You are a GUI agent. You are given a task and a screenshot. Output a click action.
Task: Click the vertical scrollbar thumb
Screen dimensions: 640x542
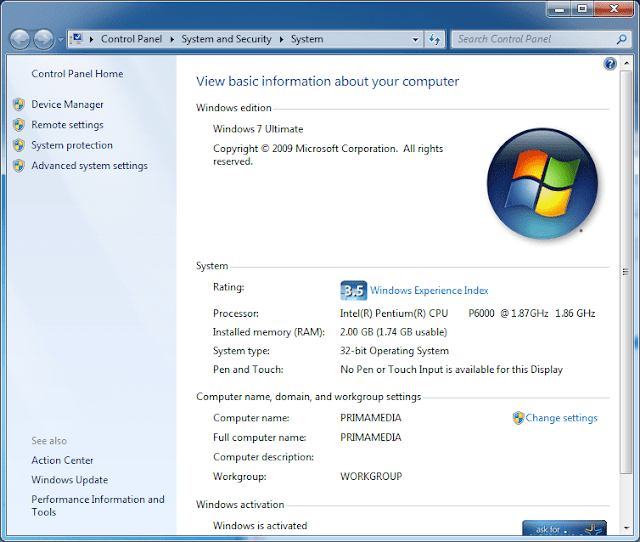(626, 272)
